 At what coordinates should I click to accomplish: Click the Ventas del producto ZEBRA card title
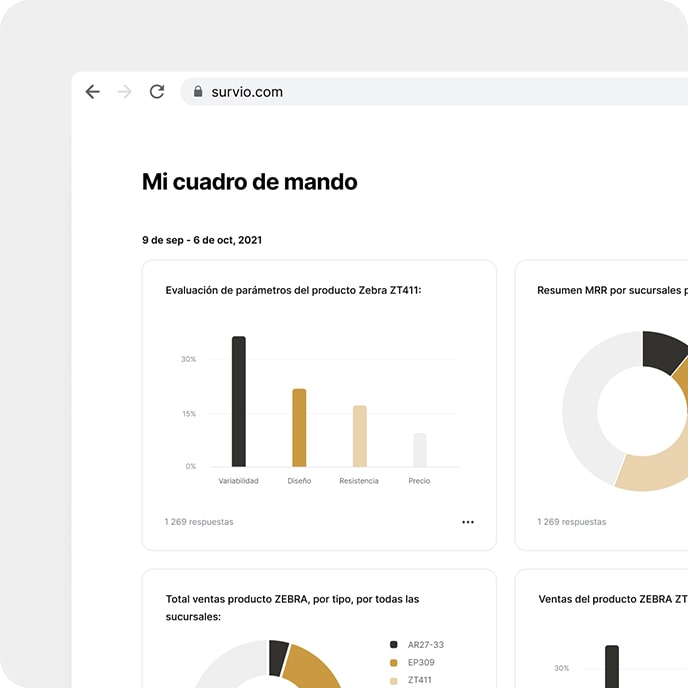coord(613,599)
